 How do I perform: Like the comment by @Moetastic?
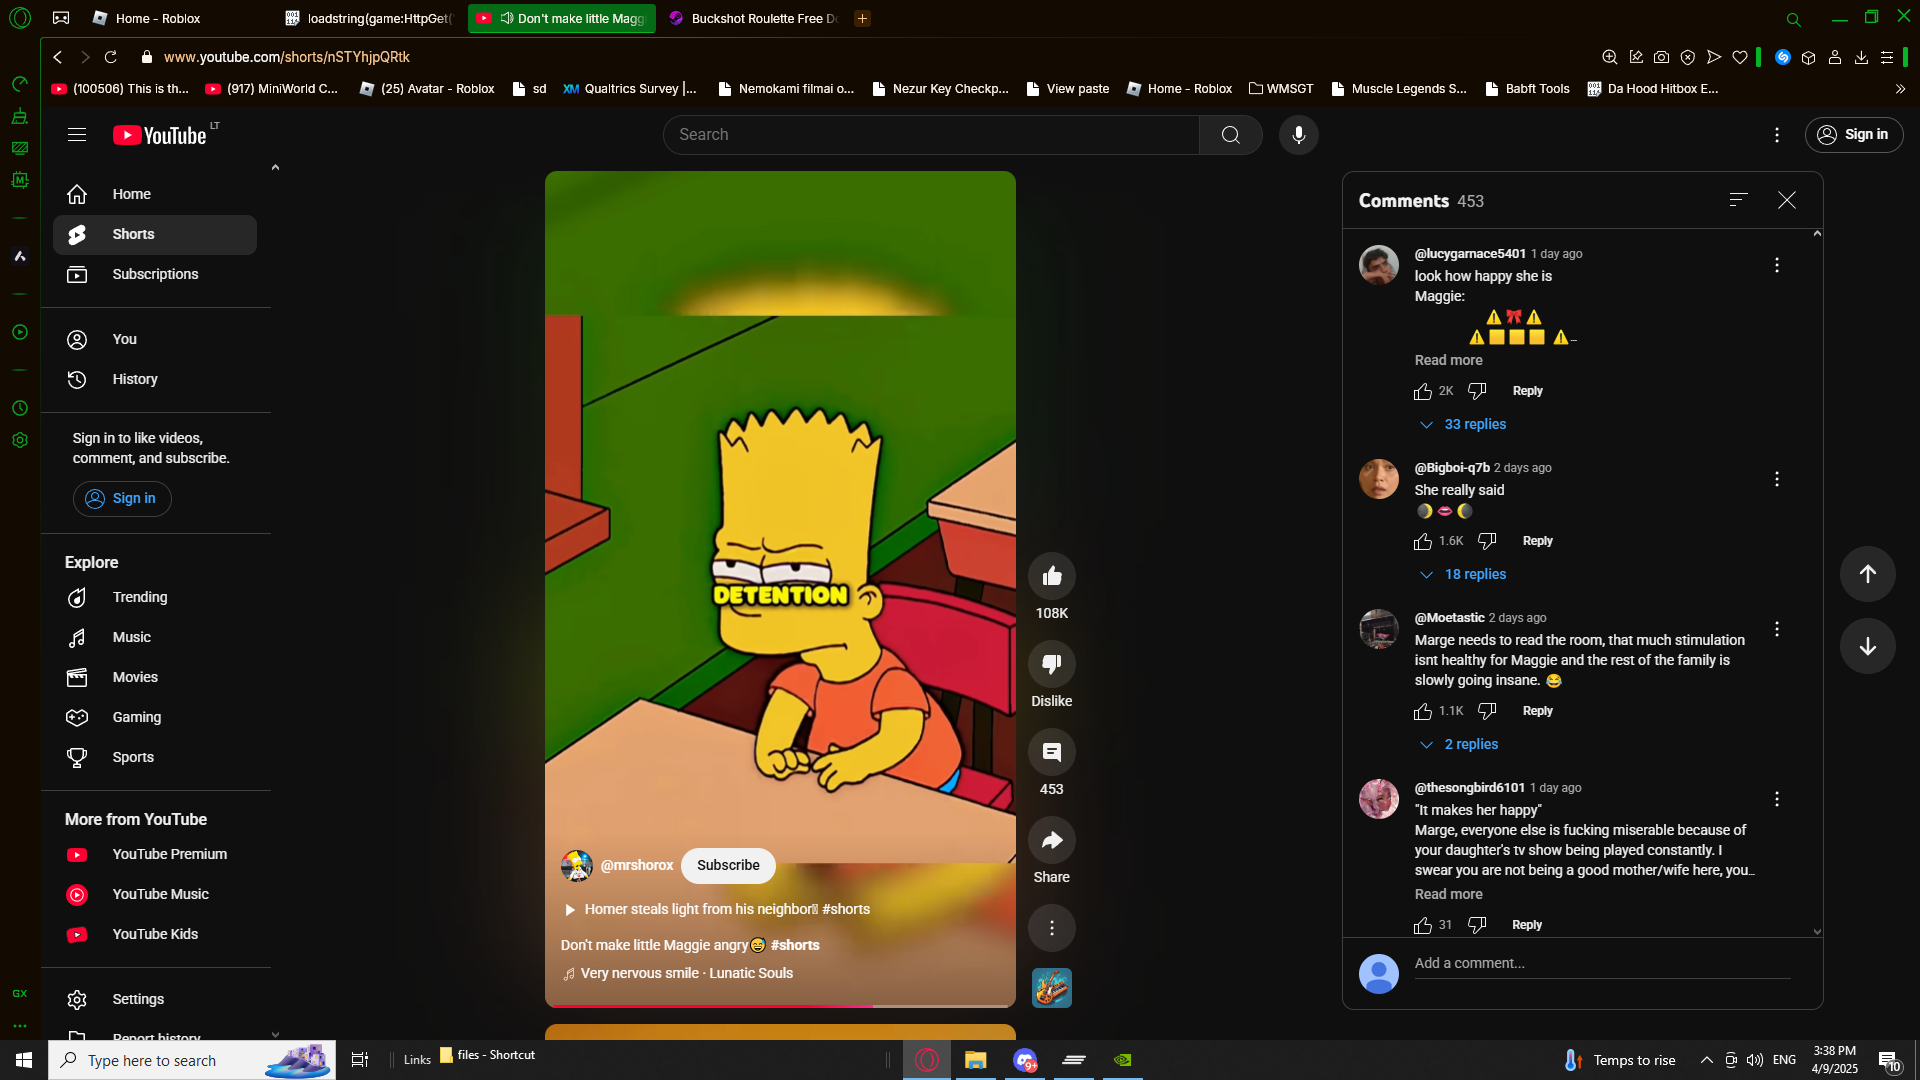pos(1423,711)
